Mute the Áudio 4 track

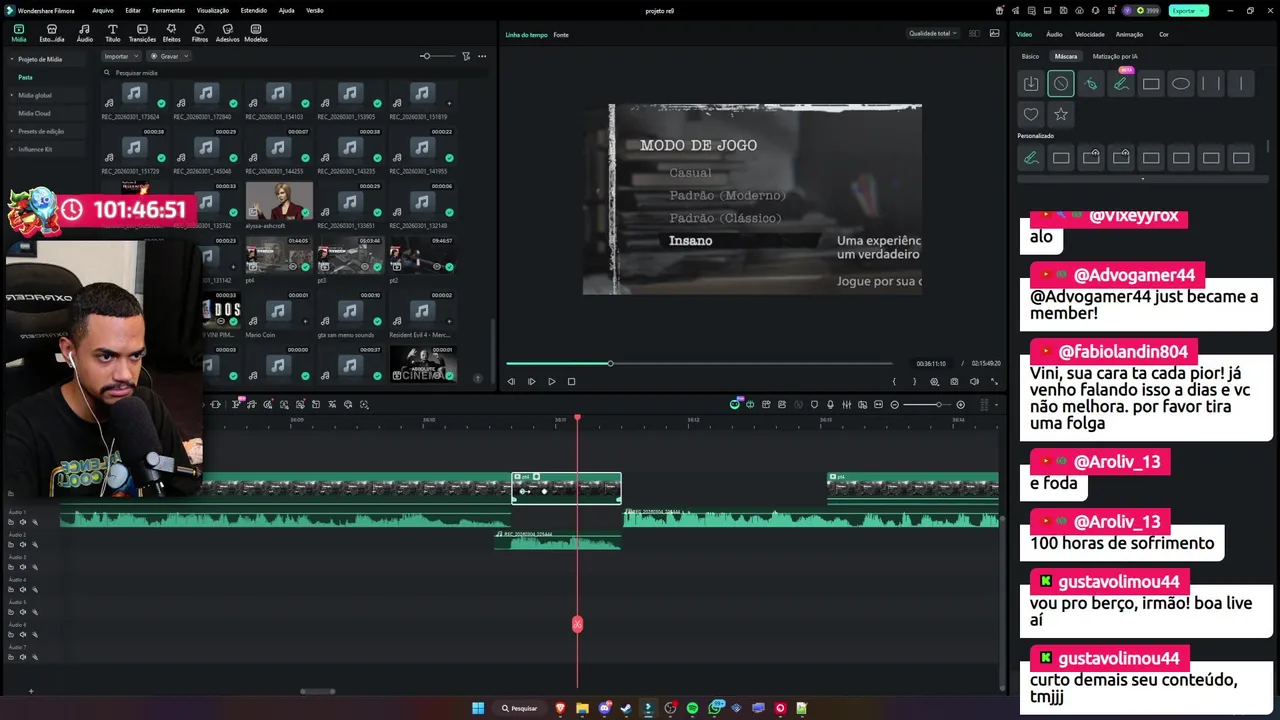[x=23, y=590]
